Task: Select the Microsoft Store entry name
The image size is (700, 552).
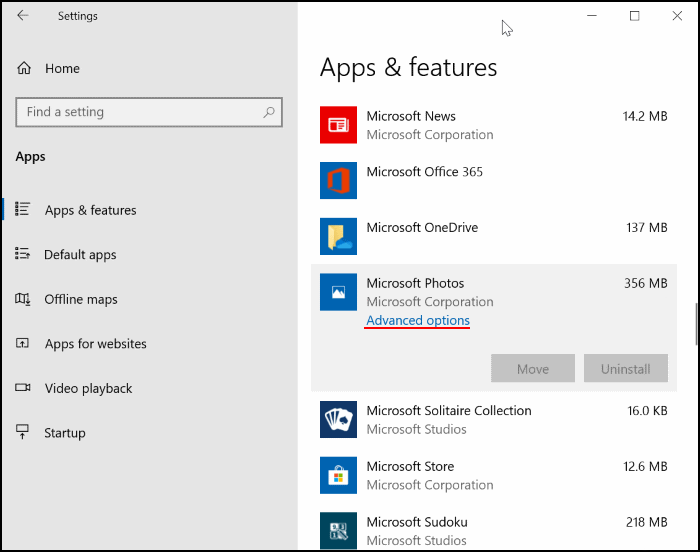Action: point(410,466)
